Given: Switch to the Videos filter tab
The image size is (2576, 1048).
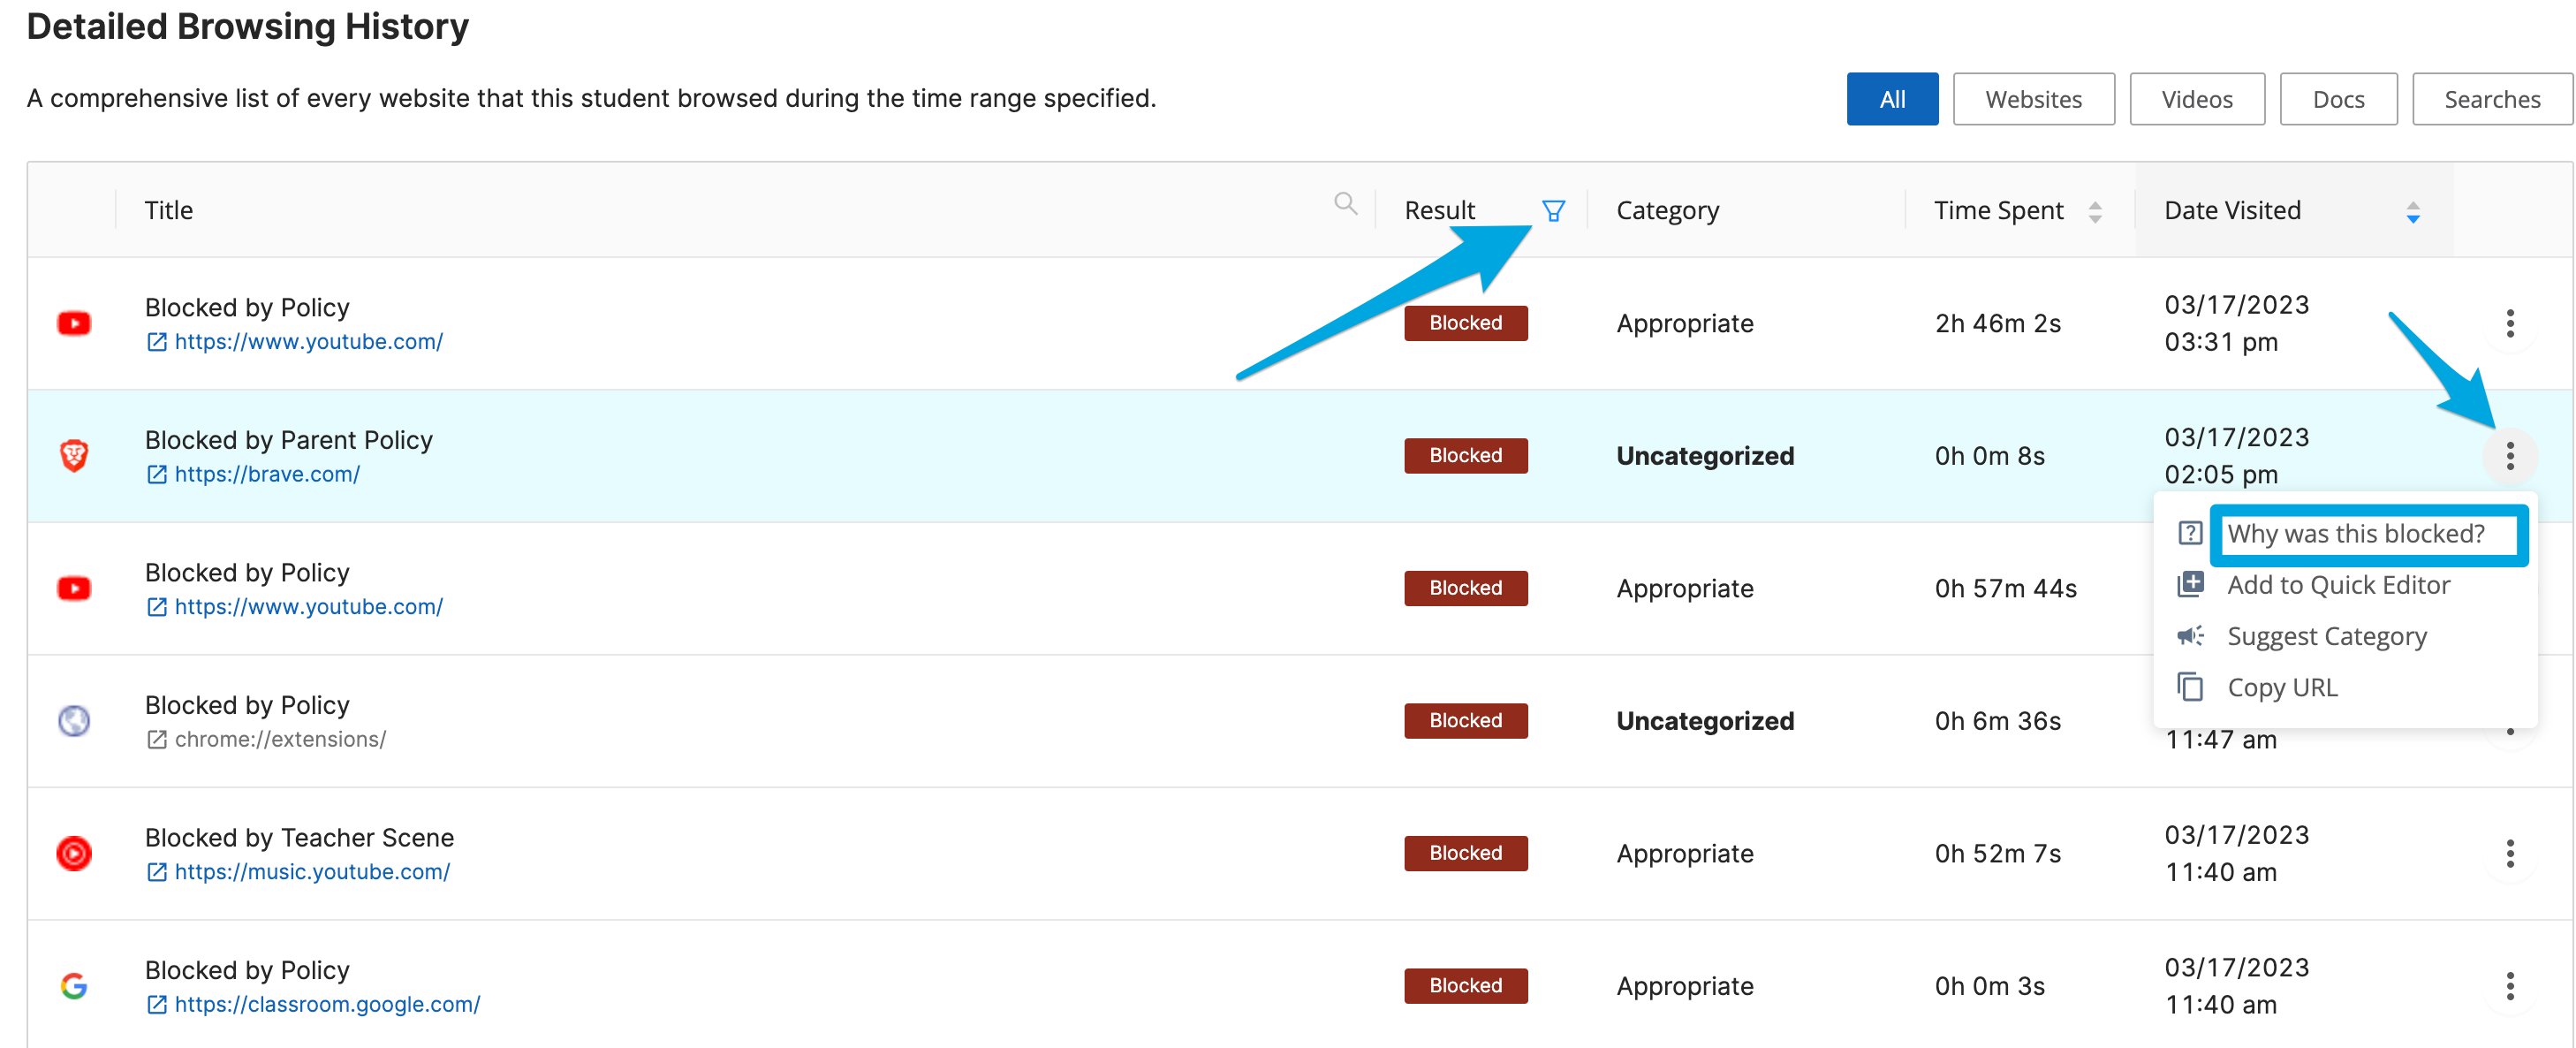Looking at the screenshot, I should coord(2197,99).
